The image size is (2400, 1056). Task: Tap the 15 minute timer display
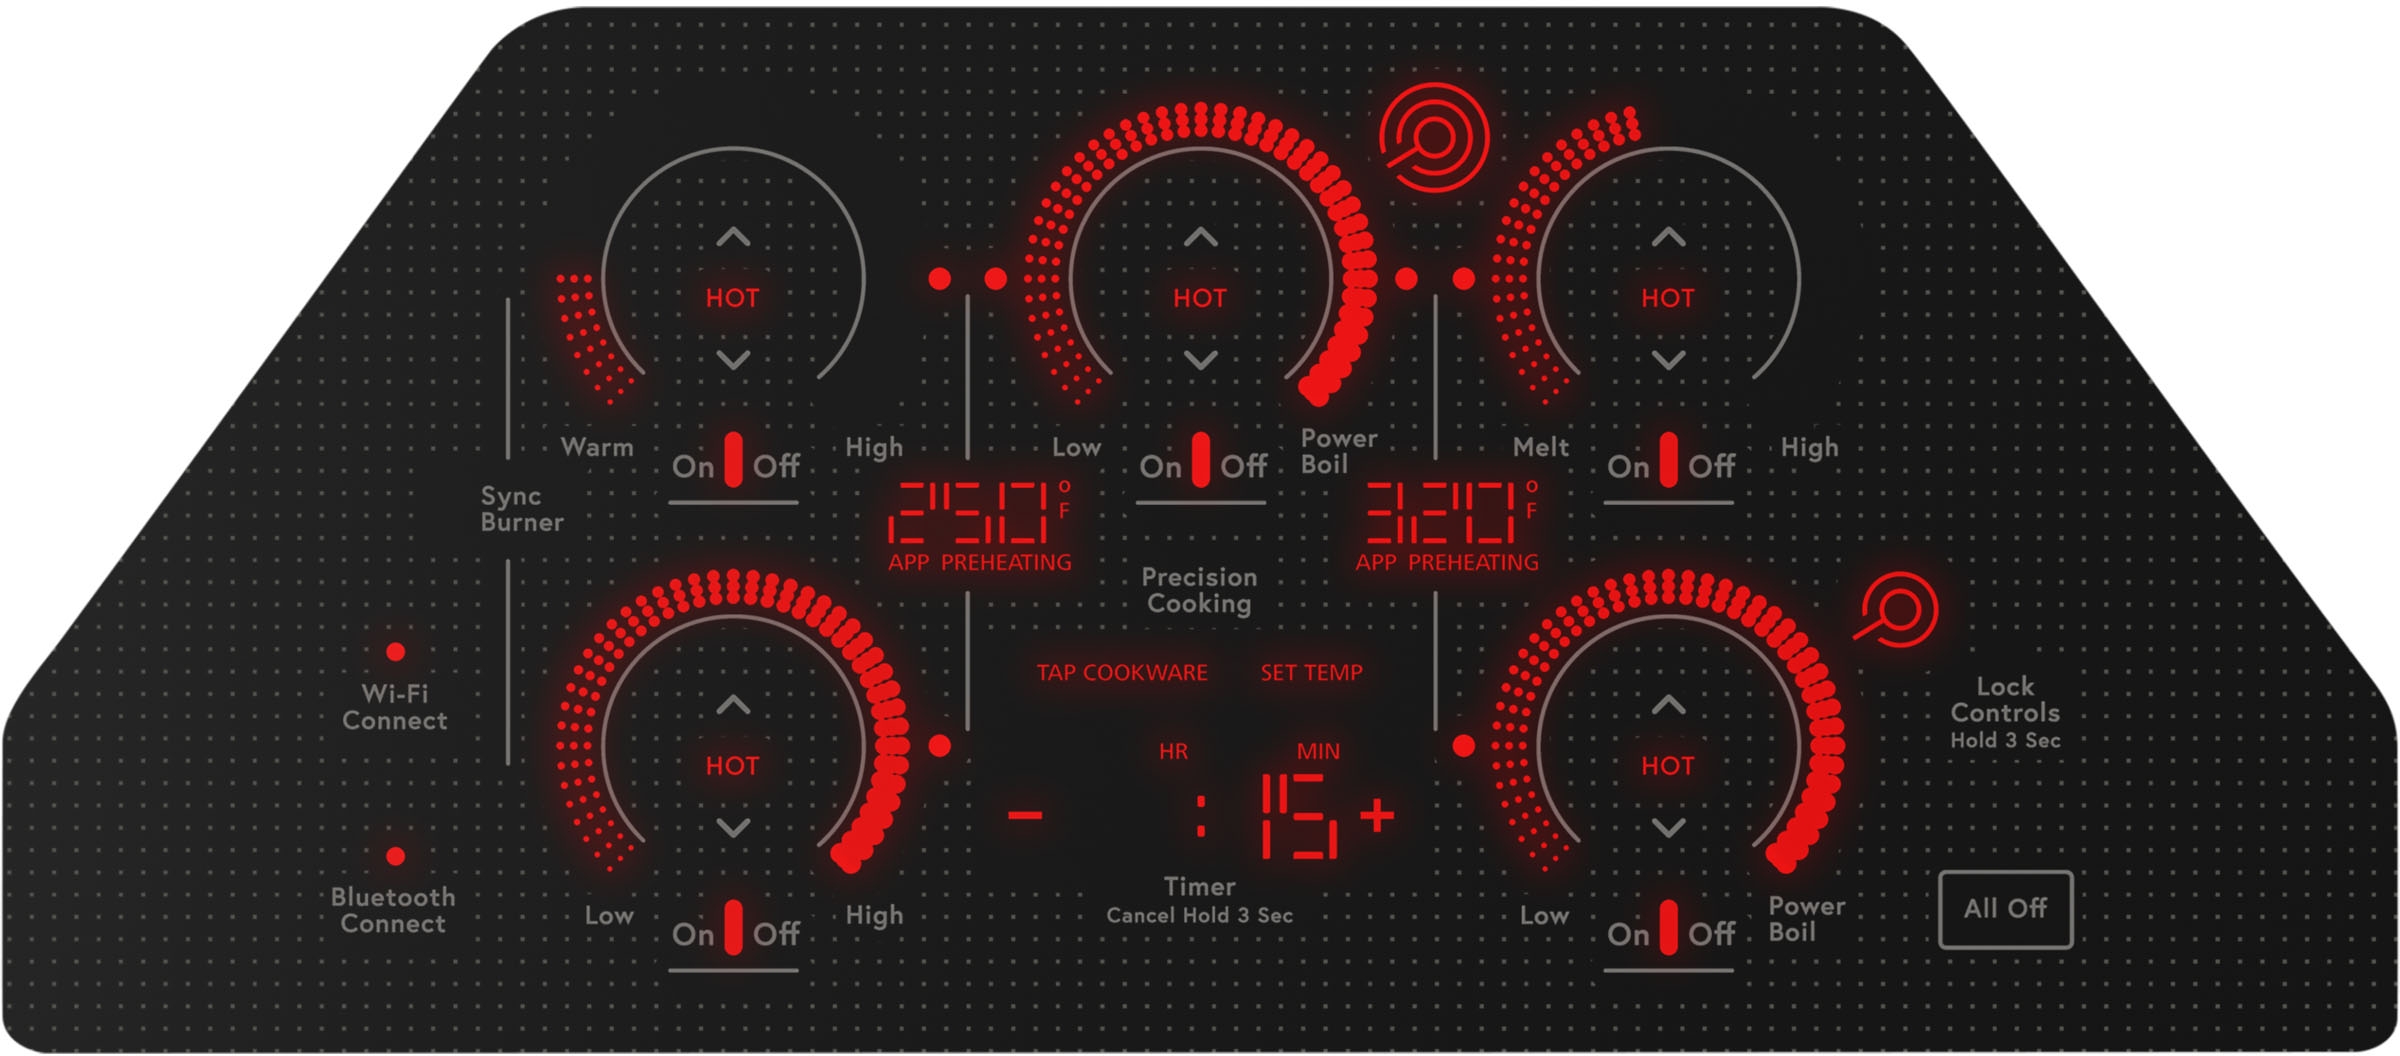(x=1298, y=816)
